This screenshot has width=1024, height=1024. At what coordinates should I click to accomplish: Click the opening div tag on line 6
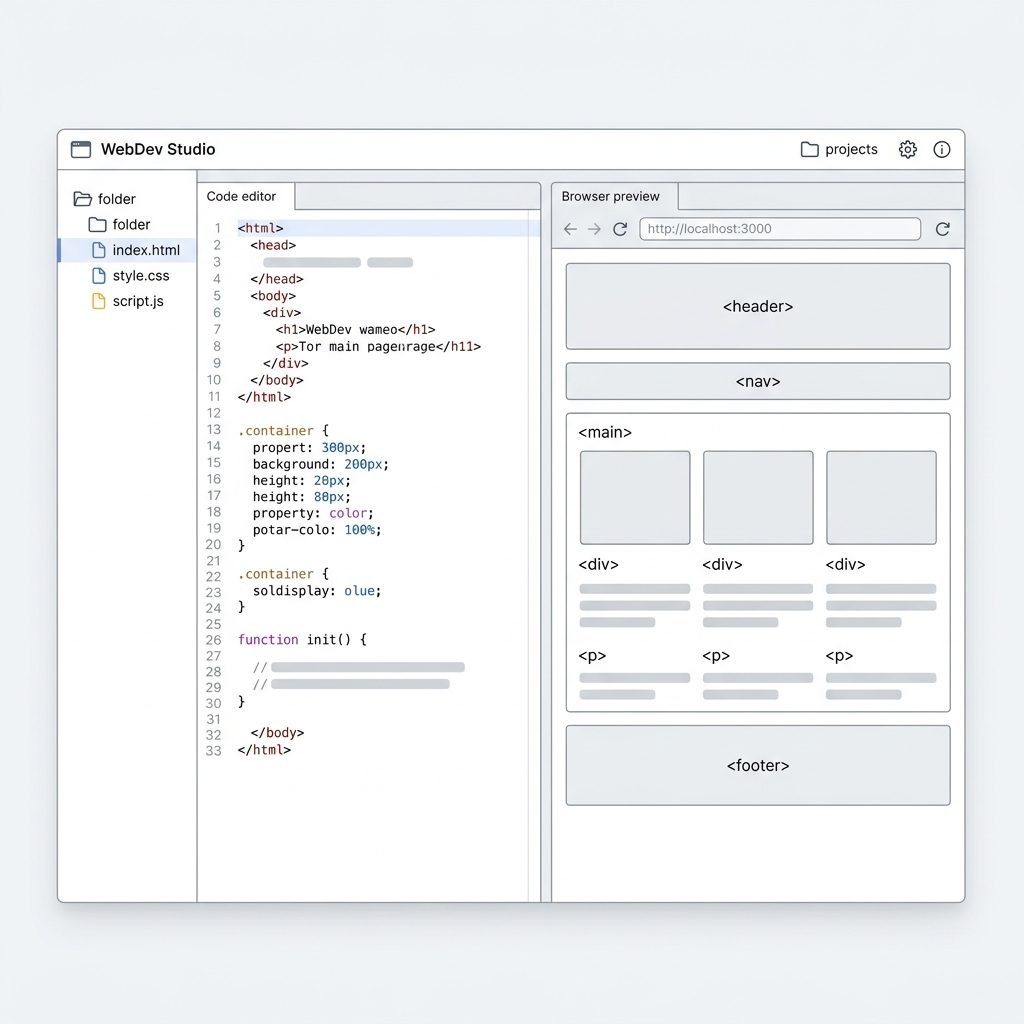pyautogui.click(x=282, y=313)
